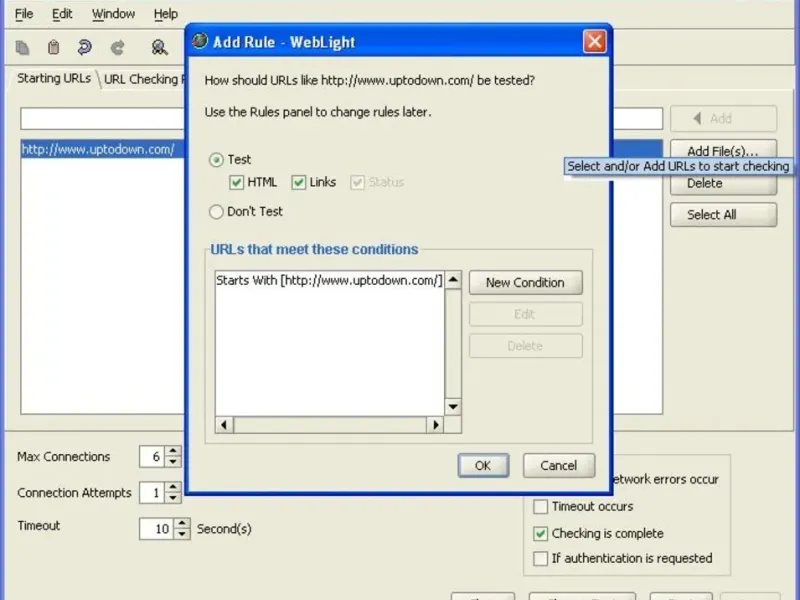The width and height of the screenshot is (800, 600).
Task: Decrease Max Connections with the down arrow
Action: tap(173, 462)
